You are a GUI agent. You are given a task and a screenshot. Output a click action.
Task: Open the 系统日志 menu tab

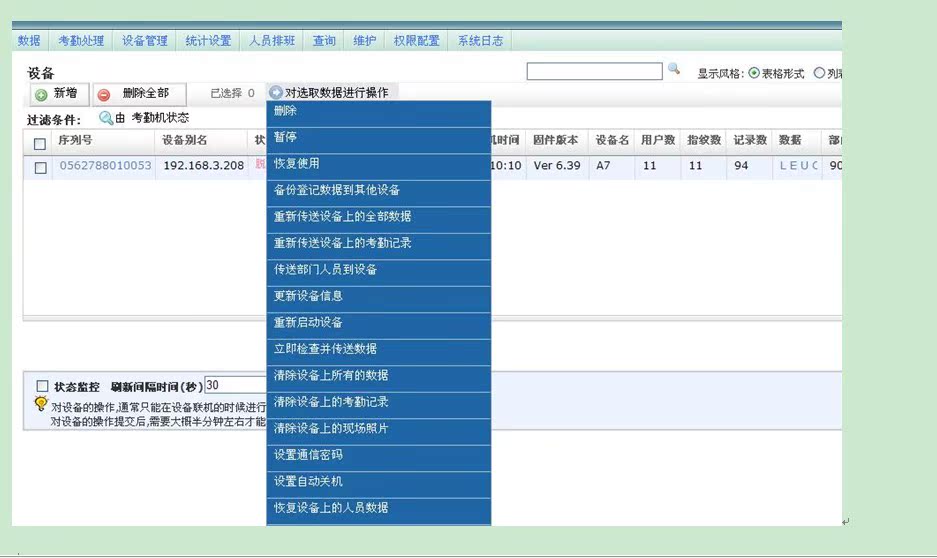coord(480,41)
